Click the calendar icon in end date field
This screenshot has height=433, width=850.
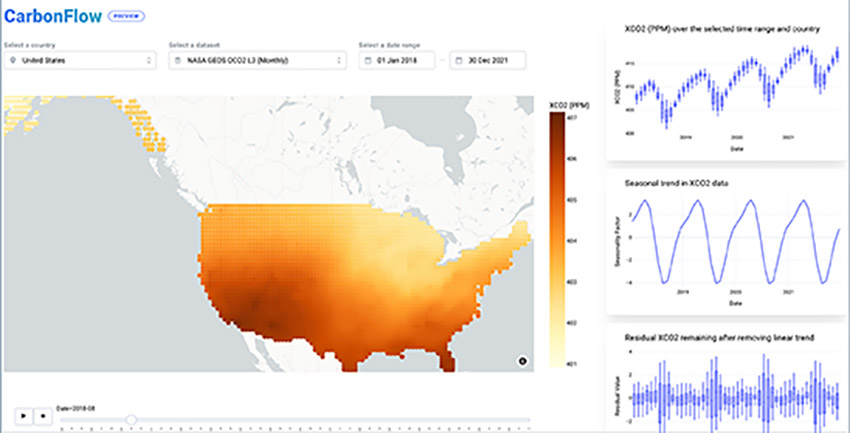point(459,61)
